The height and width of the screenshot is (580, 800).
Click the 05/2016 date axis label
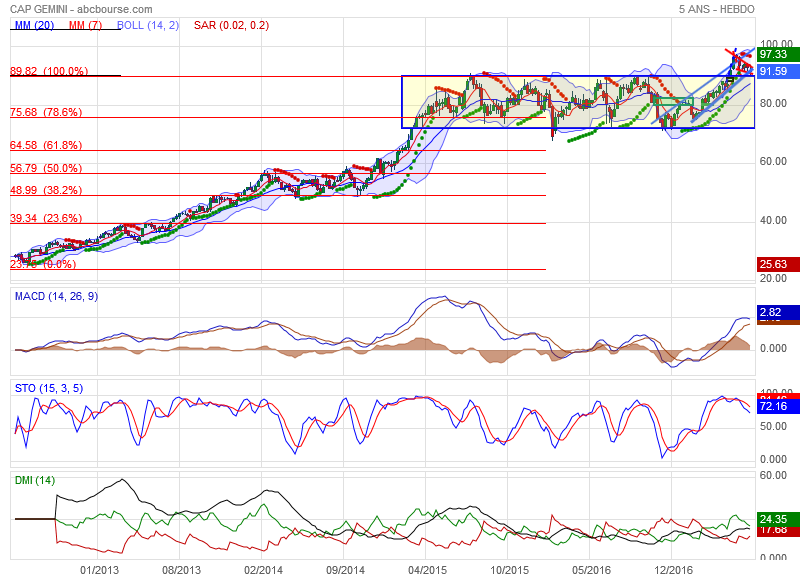pyautogui.click(x=591, y=570)
